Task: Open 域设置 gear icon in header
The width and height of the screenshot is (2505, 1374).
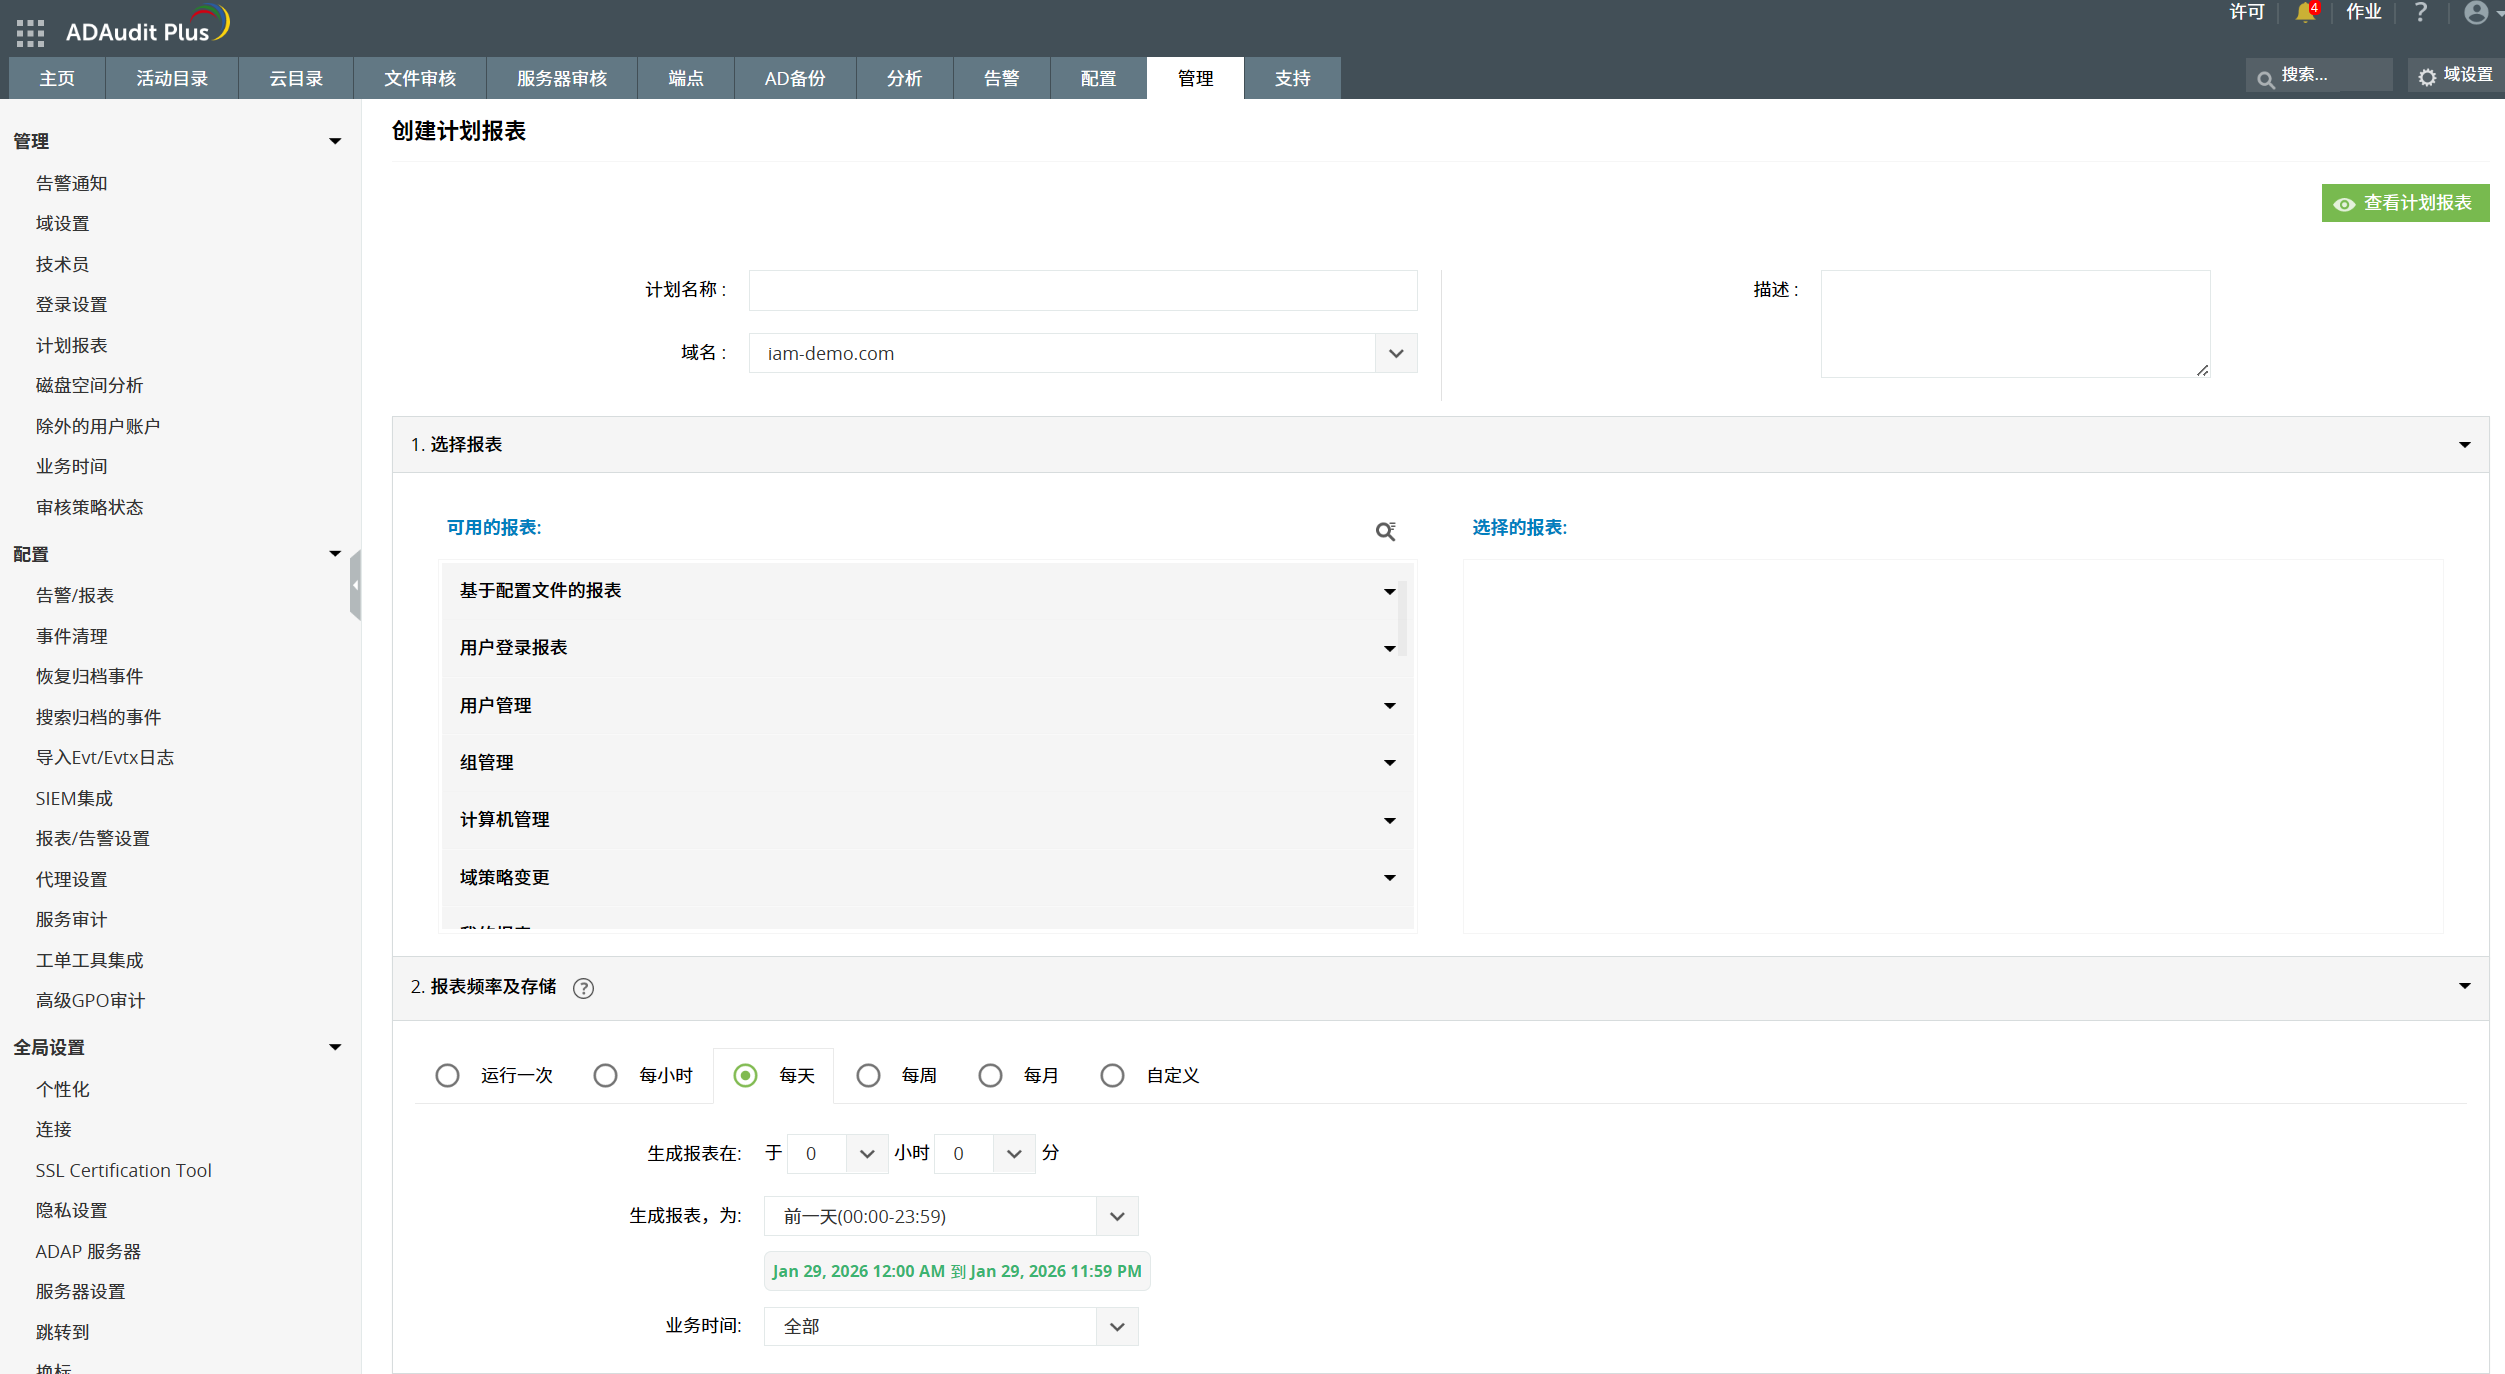Action: (x=2427, y=77)
